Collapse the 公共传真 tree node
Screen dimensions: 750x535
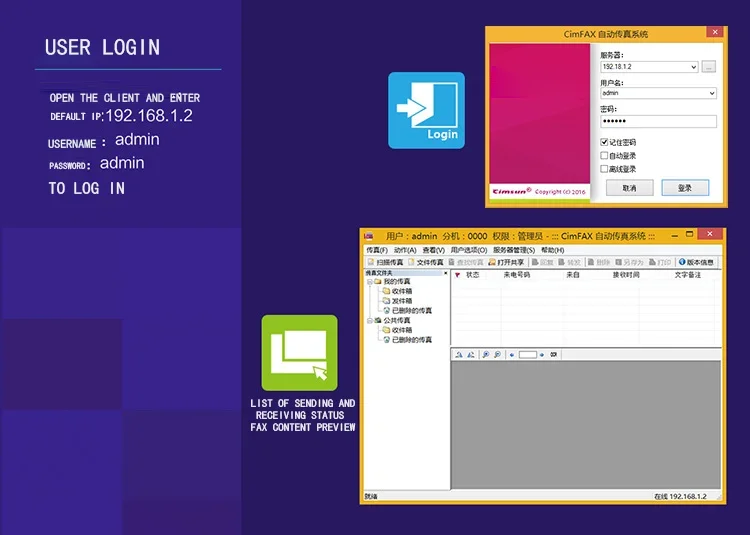click(369, 320)
